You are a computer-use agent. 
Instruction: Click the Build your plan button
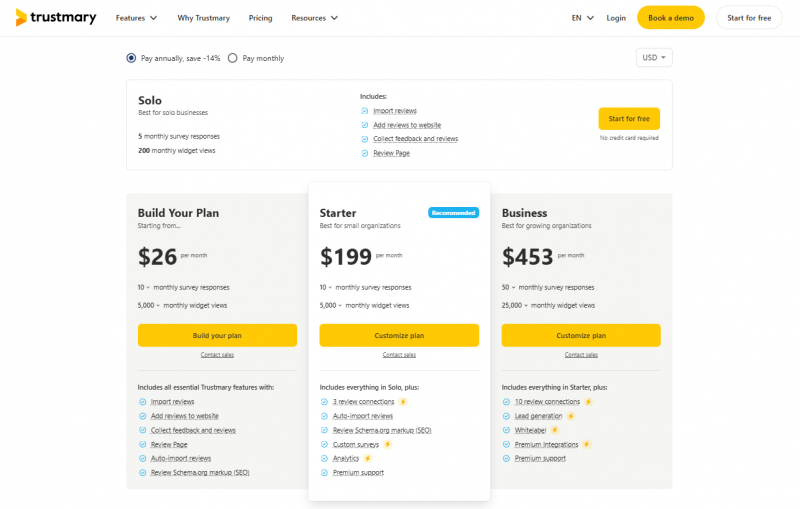coord(217,336)
